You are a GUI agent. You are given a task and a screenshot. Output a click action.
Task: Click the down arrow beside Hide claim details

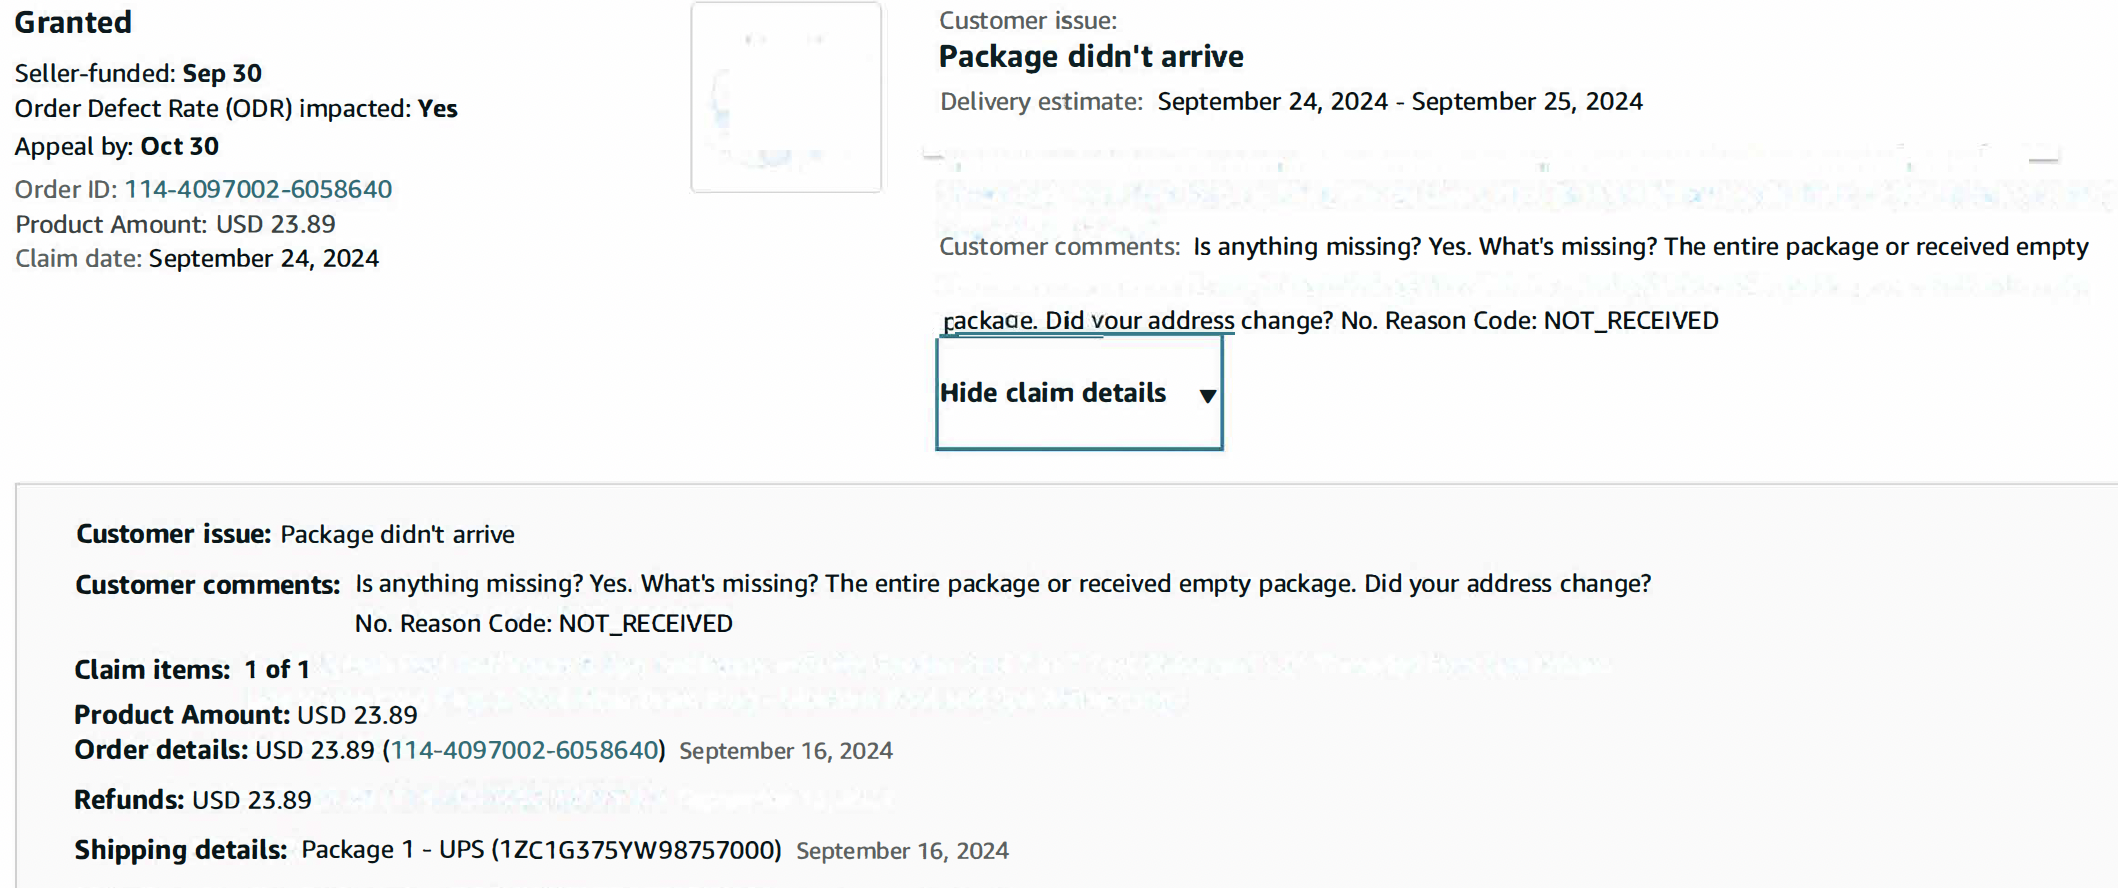point(1207,396)
